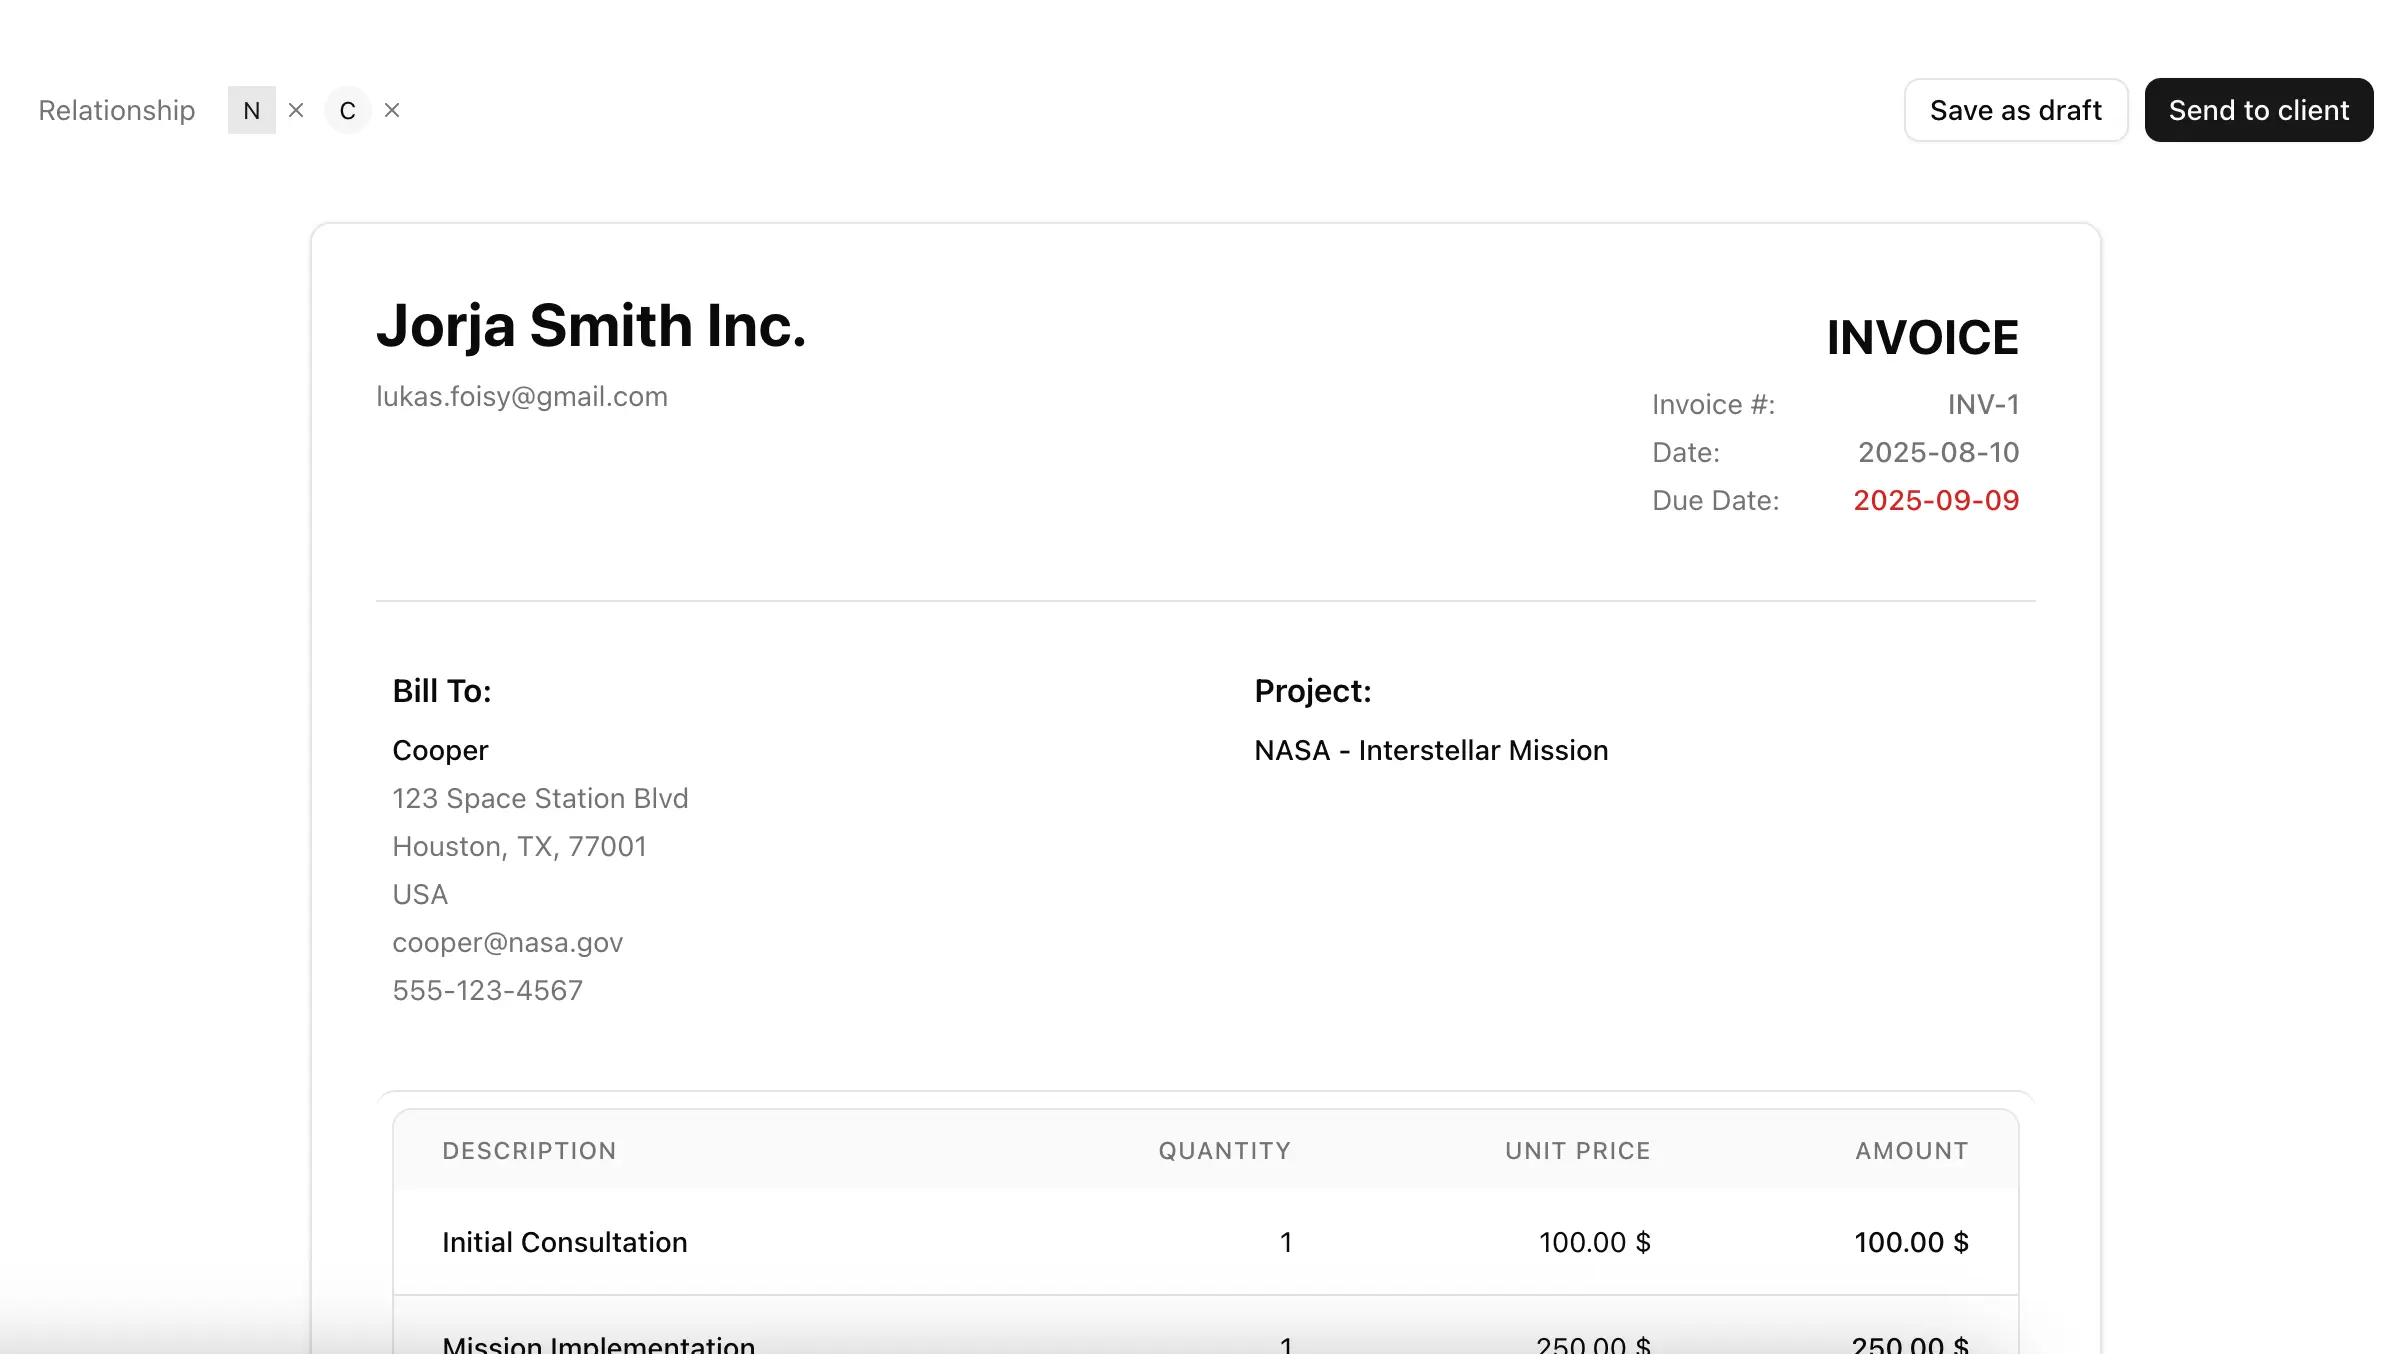Select the invoice number INV-1
The height and width of the screenshot is (1354, 2408).
[x=1983, y=404]
